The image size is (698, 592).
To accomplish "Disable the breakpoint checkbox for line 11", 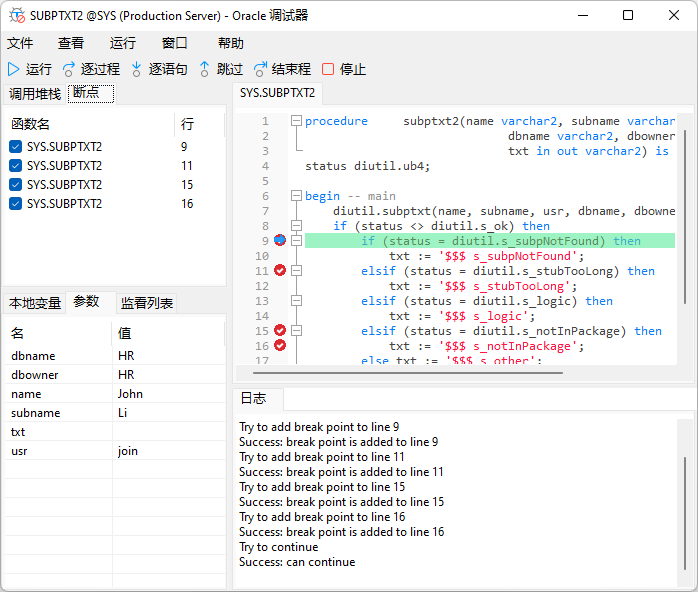I will pyautogui.click(x=15, y=166).
